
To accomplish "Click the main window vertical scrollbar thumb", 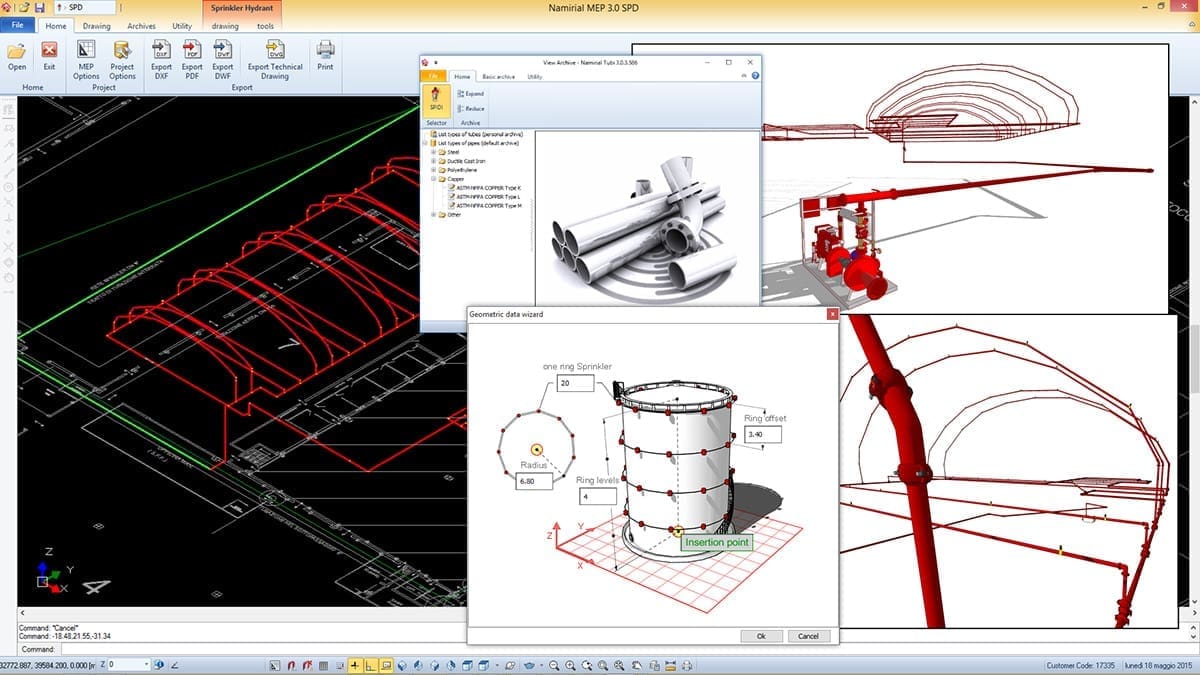I will (x=1194, y=360).
